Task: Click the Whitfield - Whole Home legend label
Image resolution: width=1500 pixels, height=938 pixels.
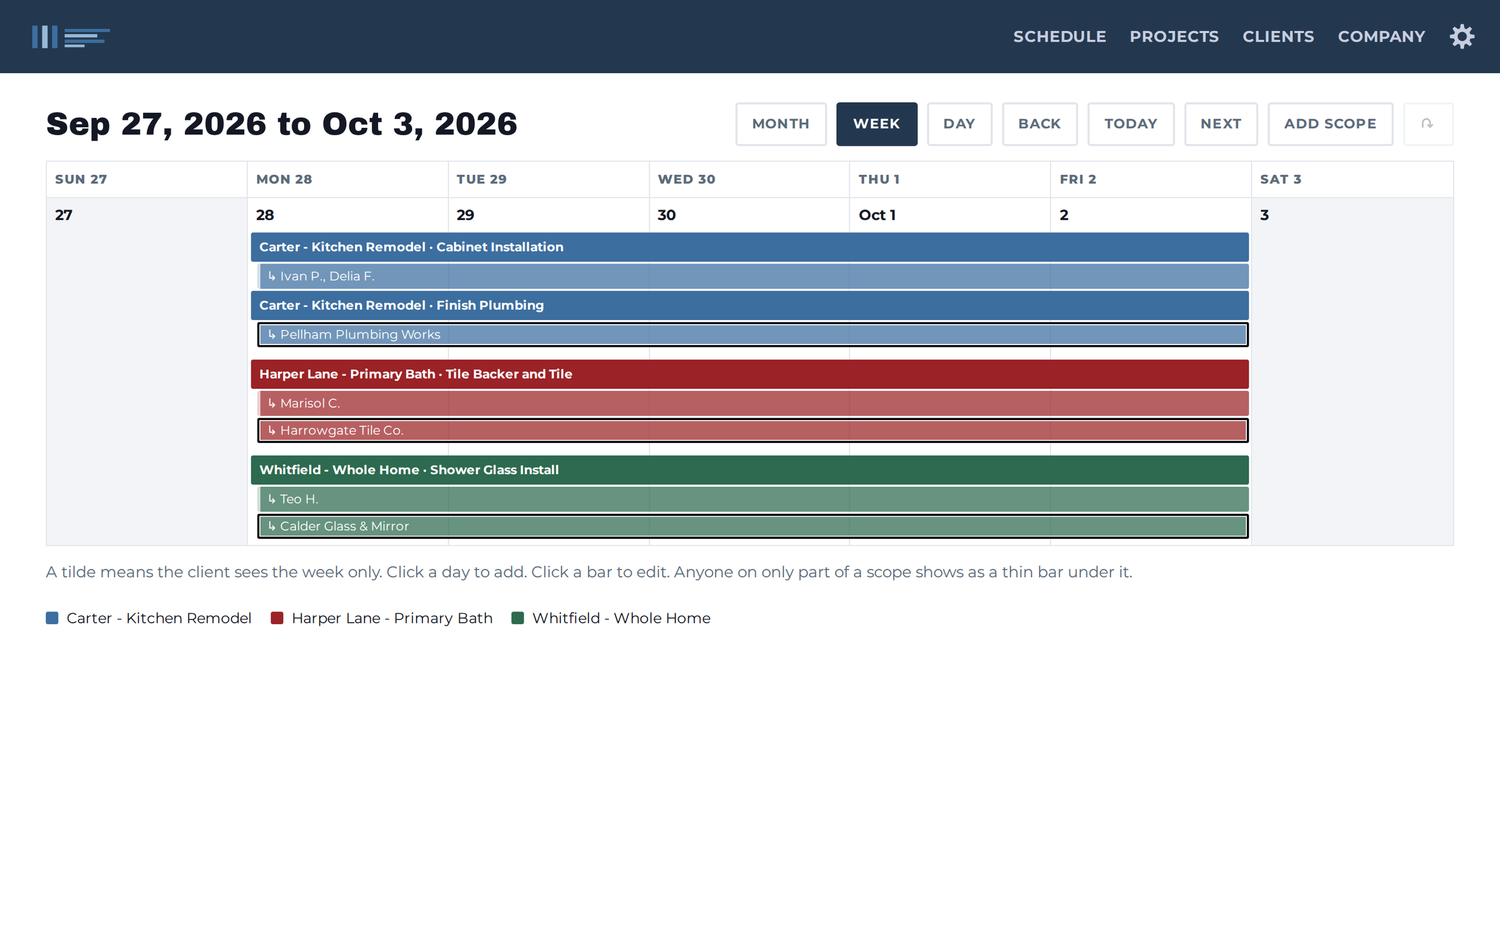Action: 621,618
